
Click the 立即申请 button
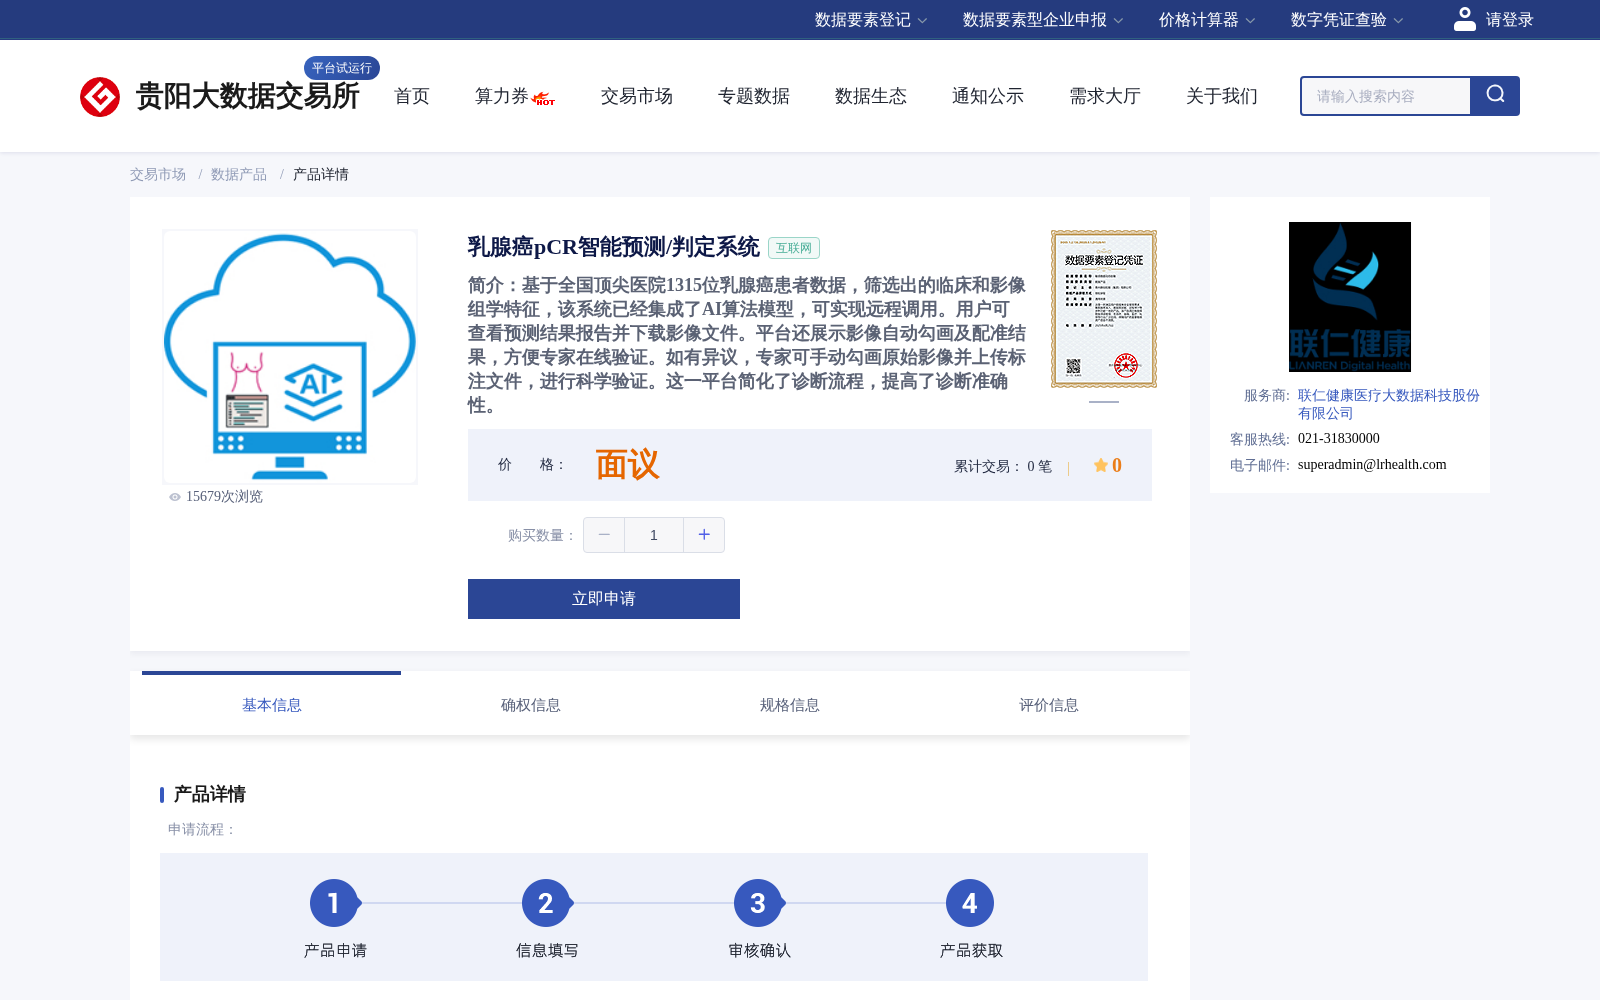point(604,599)
